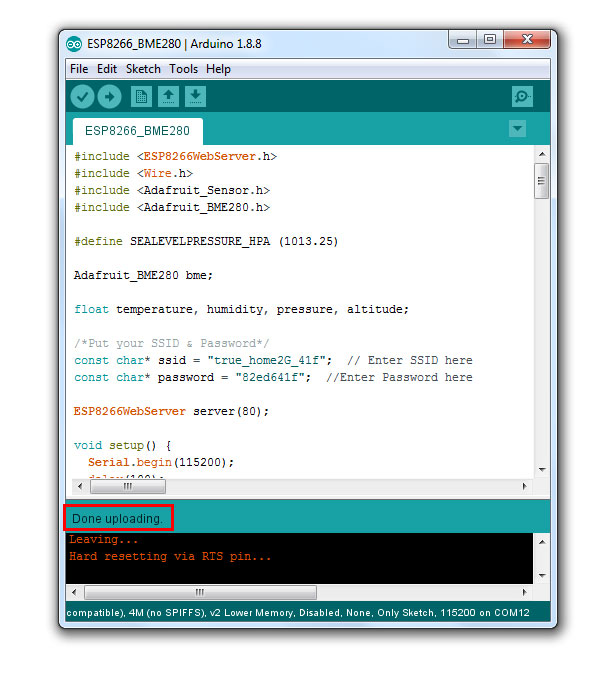Select the ESP8266_BME280 sketch tab
The image size is (614, 680).
pyautogui.click(x=137, y=131)
